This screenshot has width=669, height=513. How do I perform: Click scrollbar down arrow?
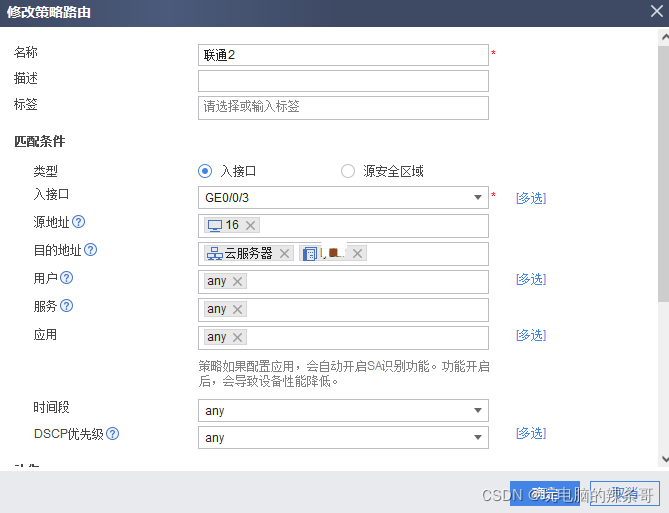[x=664, y=459]
